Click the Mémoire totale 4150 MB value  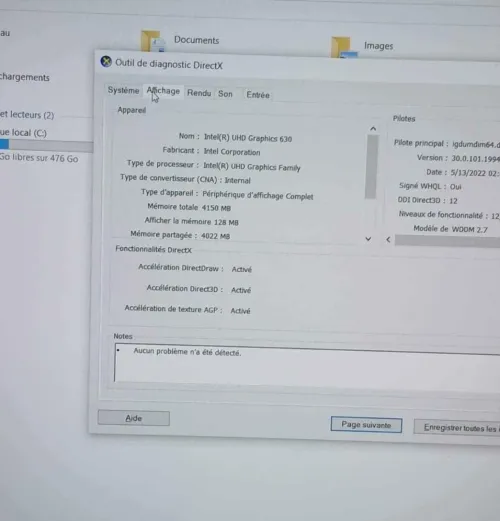[x=216, y=208]
